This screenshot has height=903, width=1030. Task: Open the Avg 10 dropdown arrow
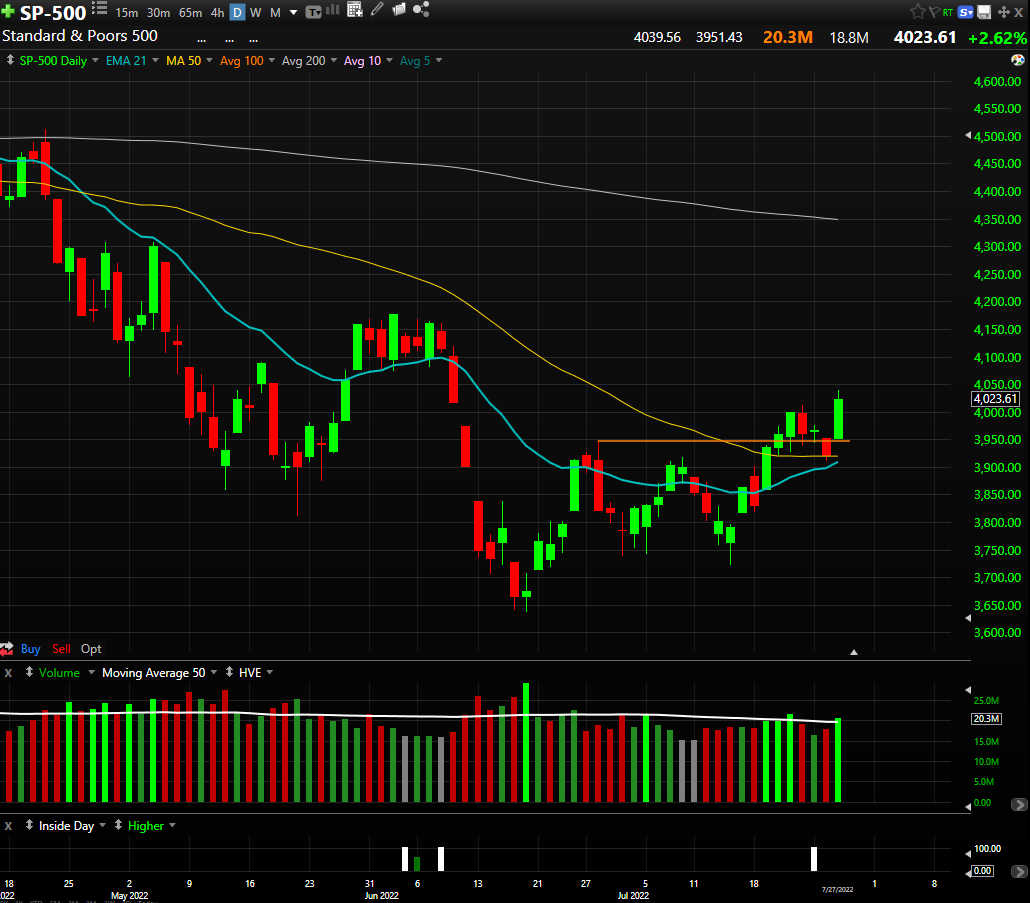coord(390,60)
